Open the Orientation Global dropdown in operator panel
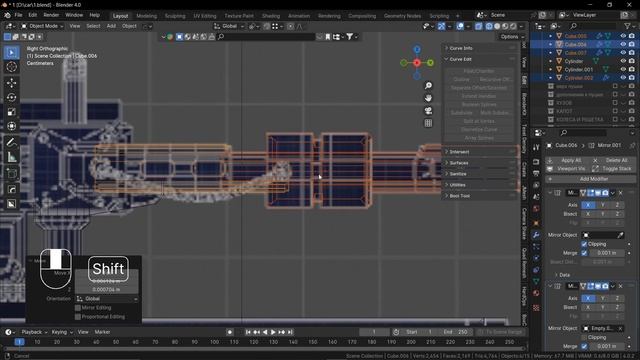The height and width of the screenshot is (360, 640). point(107,299)
